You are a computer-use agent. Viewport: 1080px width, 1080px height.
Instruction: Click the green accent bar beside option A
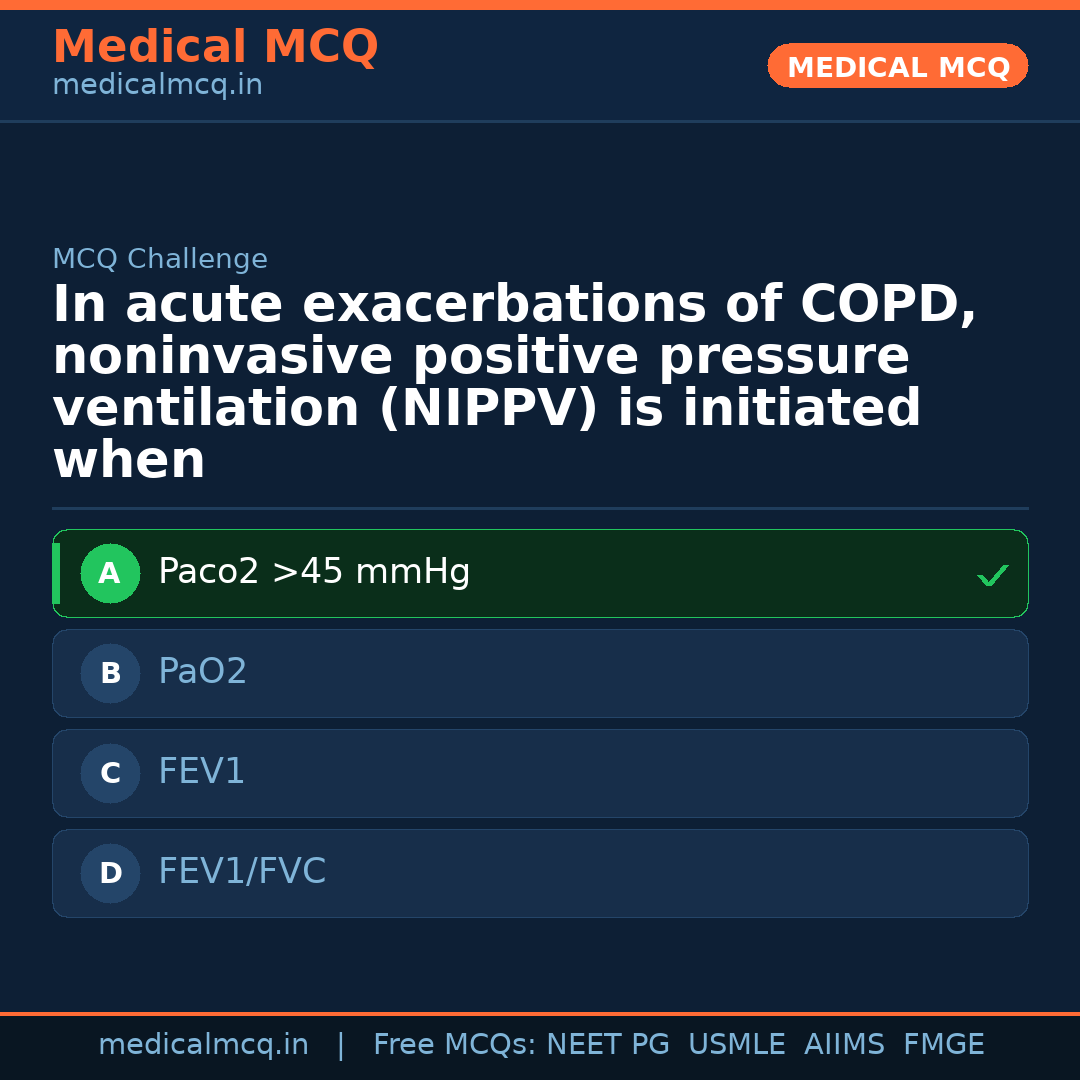point(56,574)
